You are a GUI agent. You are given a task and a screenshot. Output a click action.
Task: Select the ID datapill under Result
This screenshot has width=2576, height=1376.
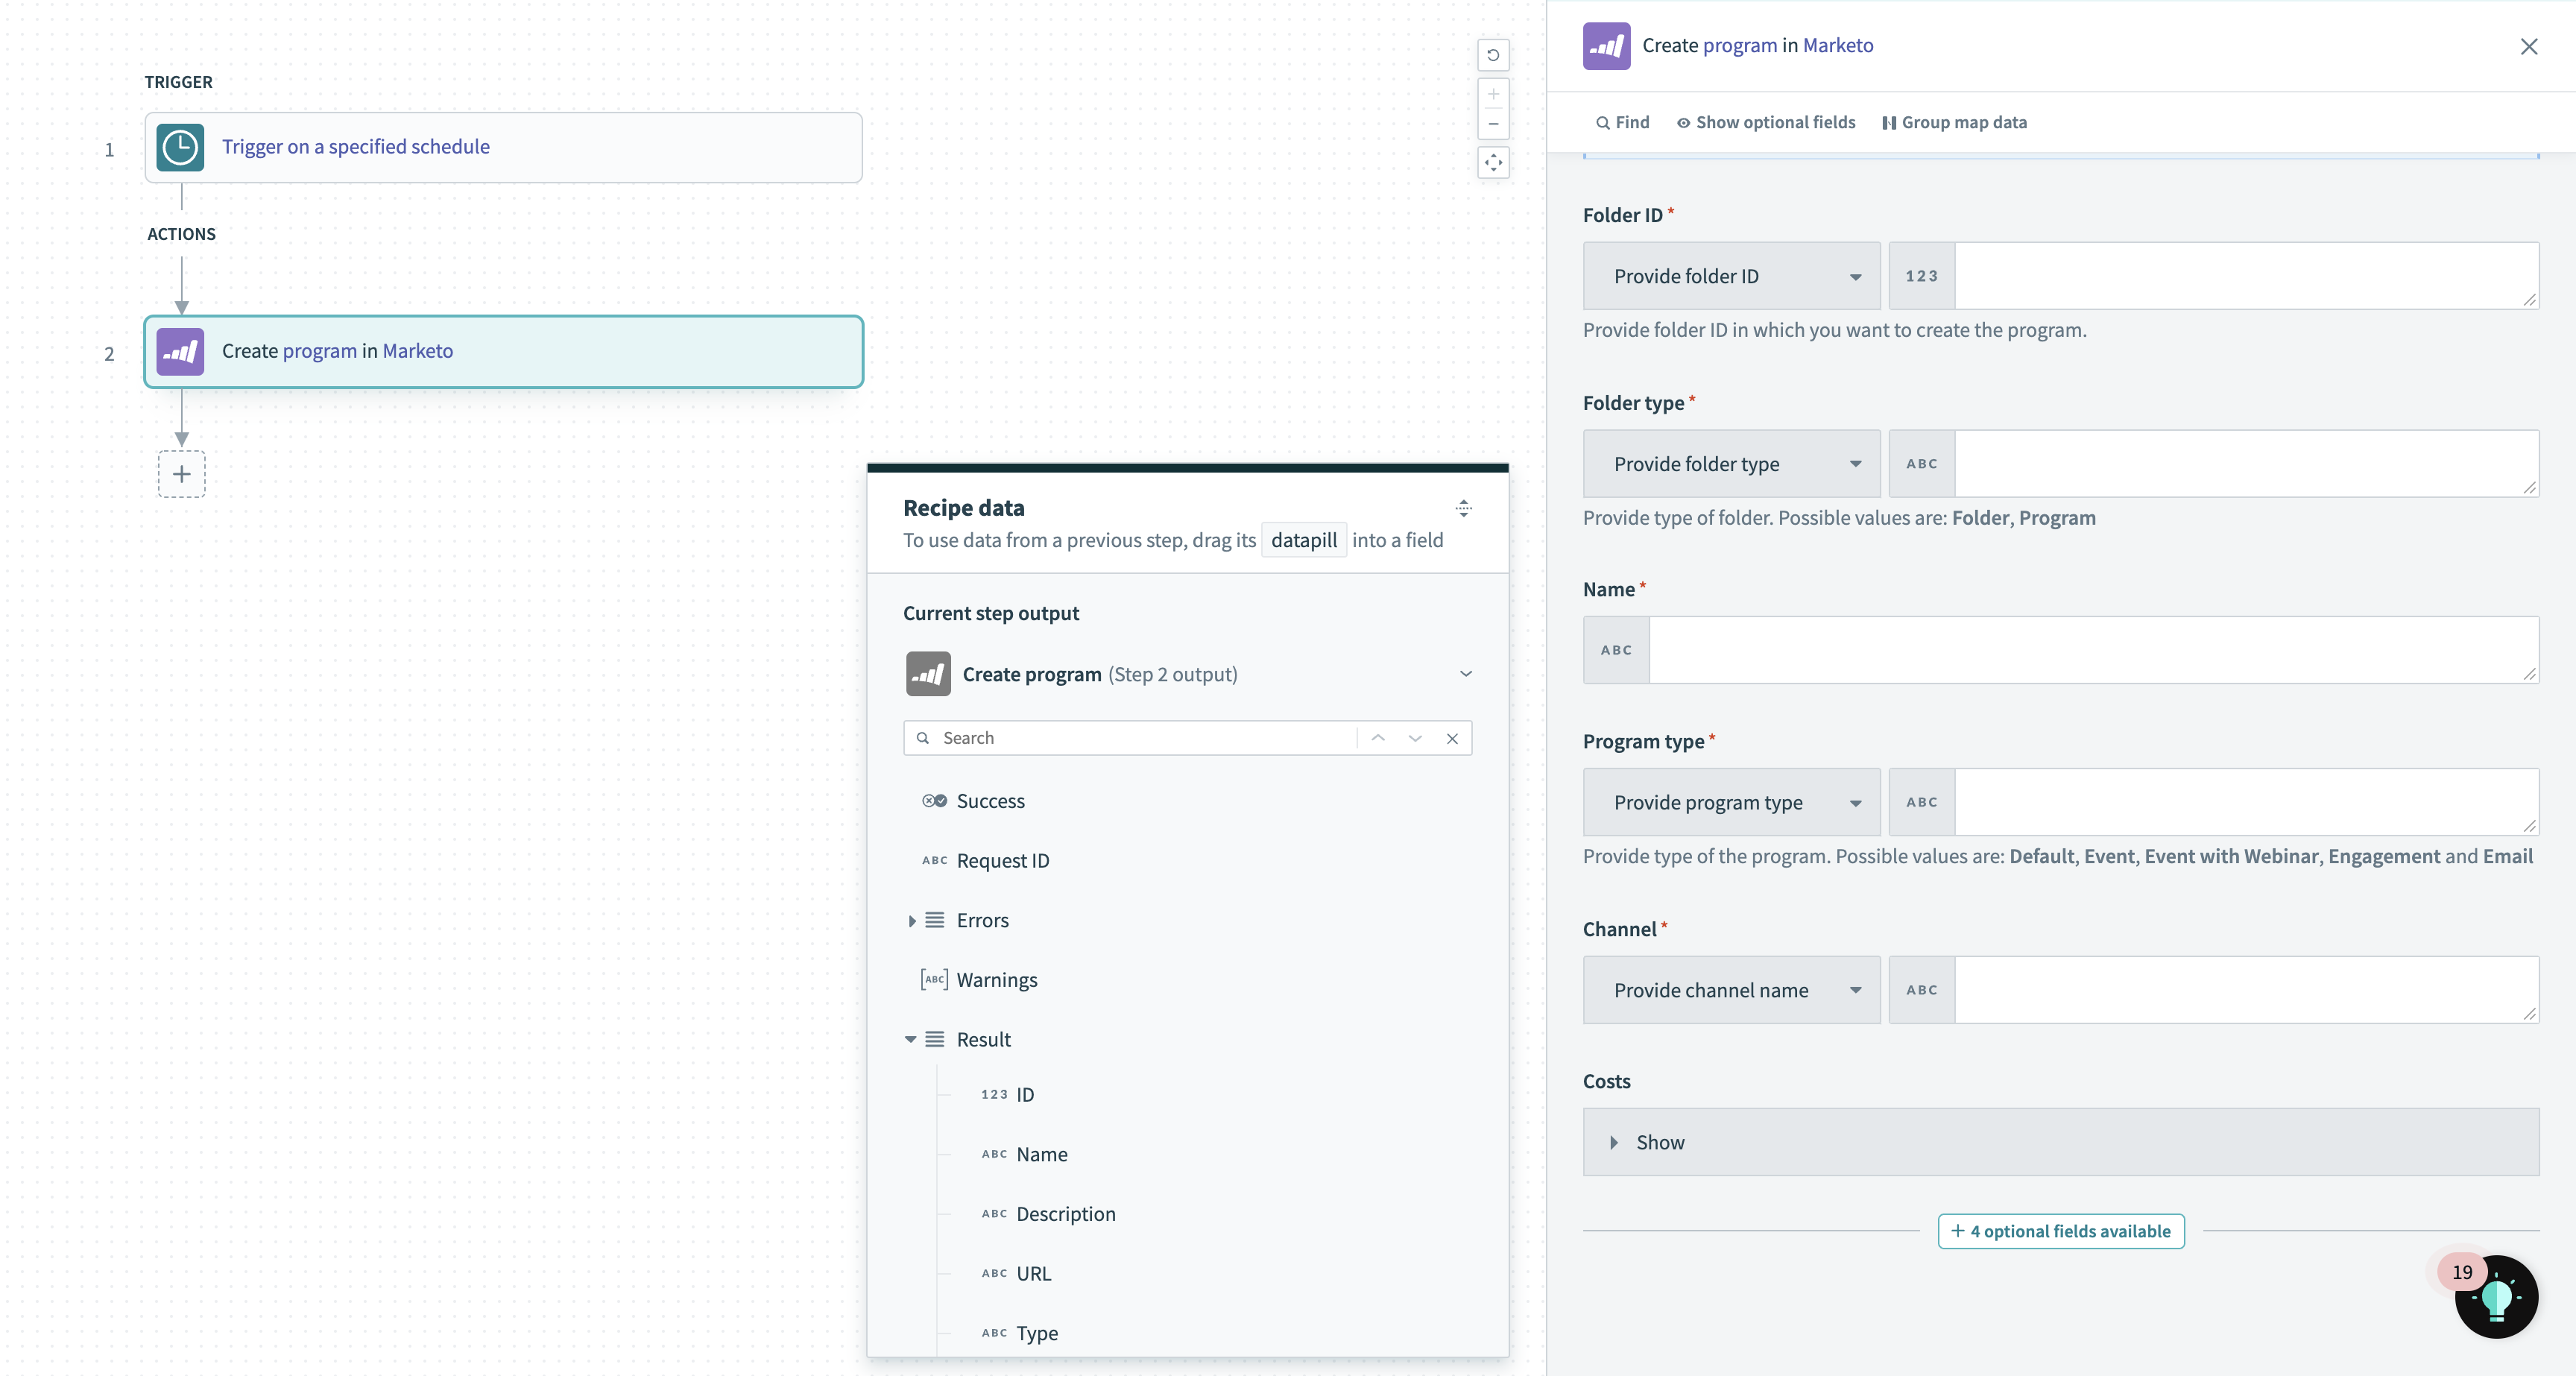[x=1024, y=1095]
